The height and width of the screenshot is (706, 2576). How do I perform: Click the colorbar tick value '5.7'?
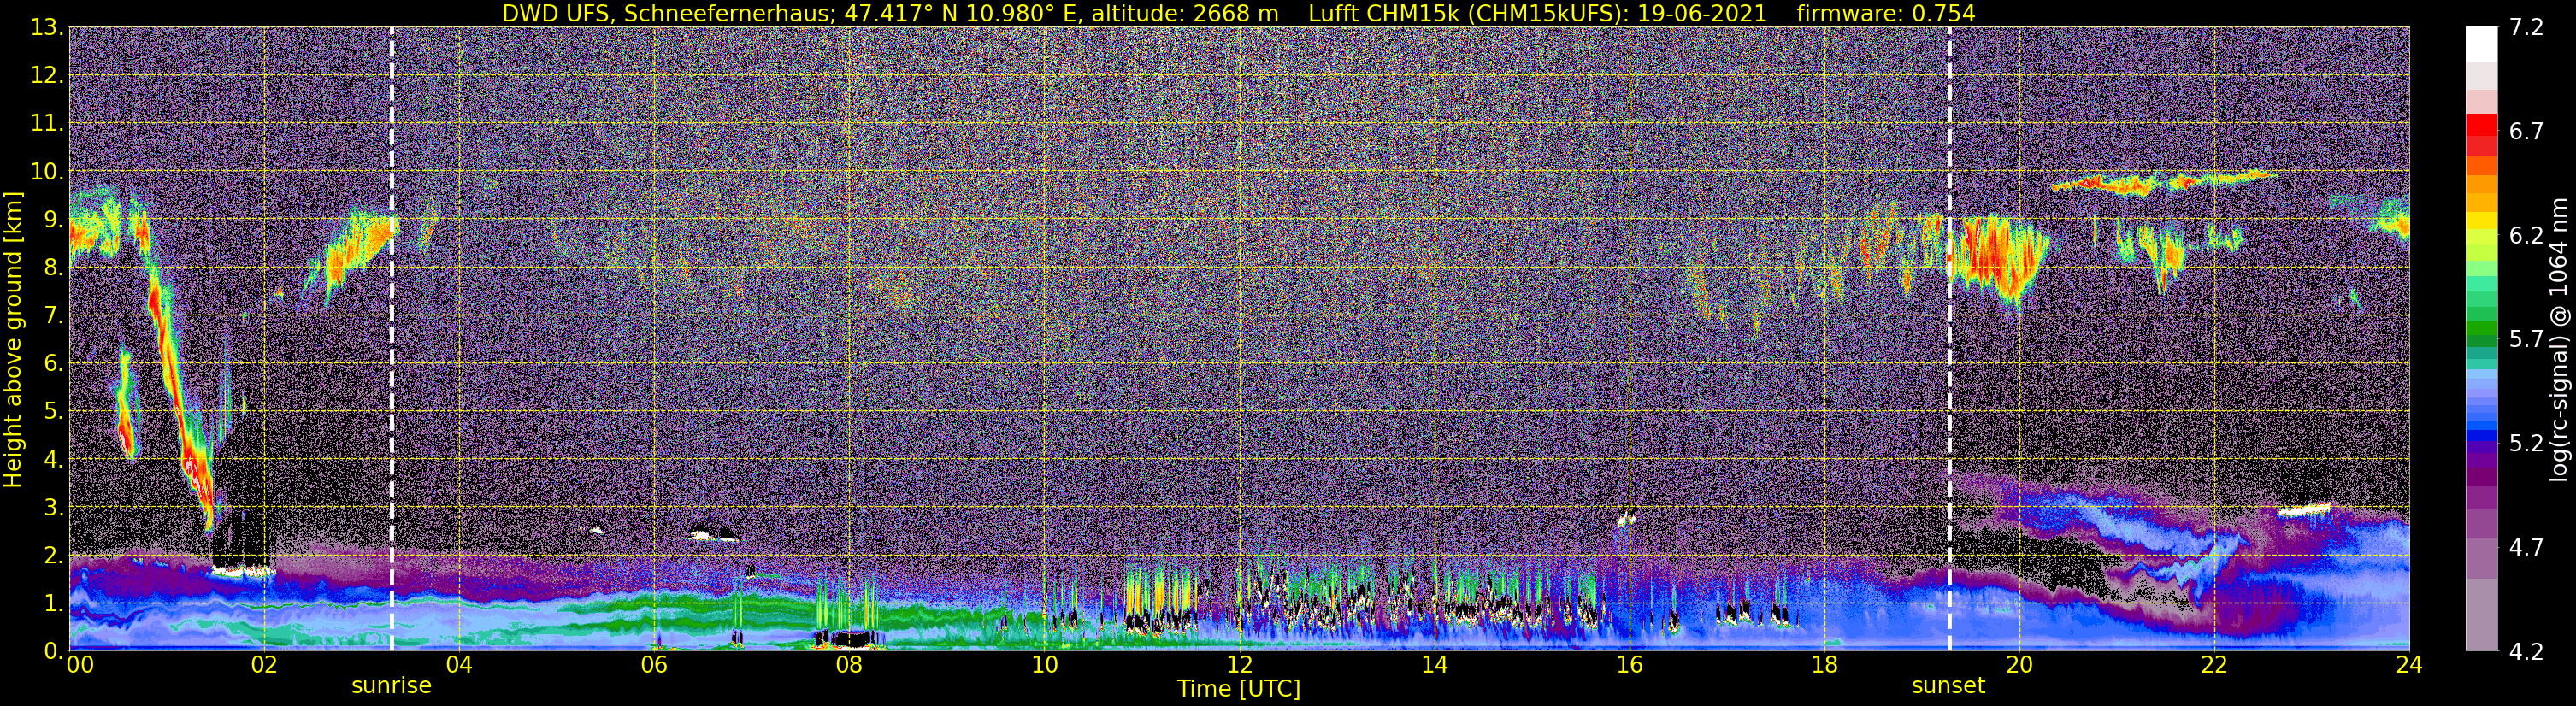point(2526,340)
